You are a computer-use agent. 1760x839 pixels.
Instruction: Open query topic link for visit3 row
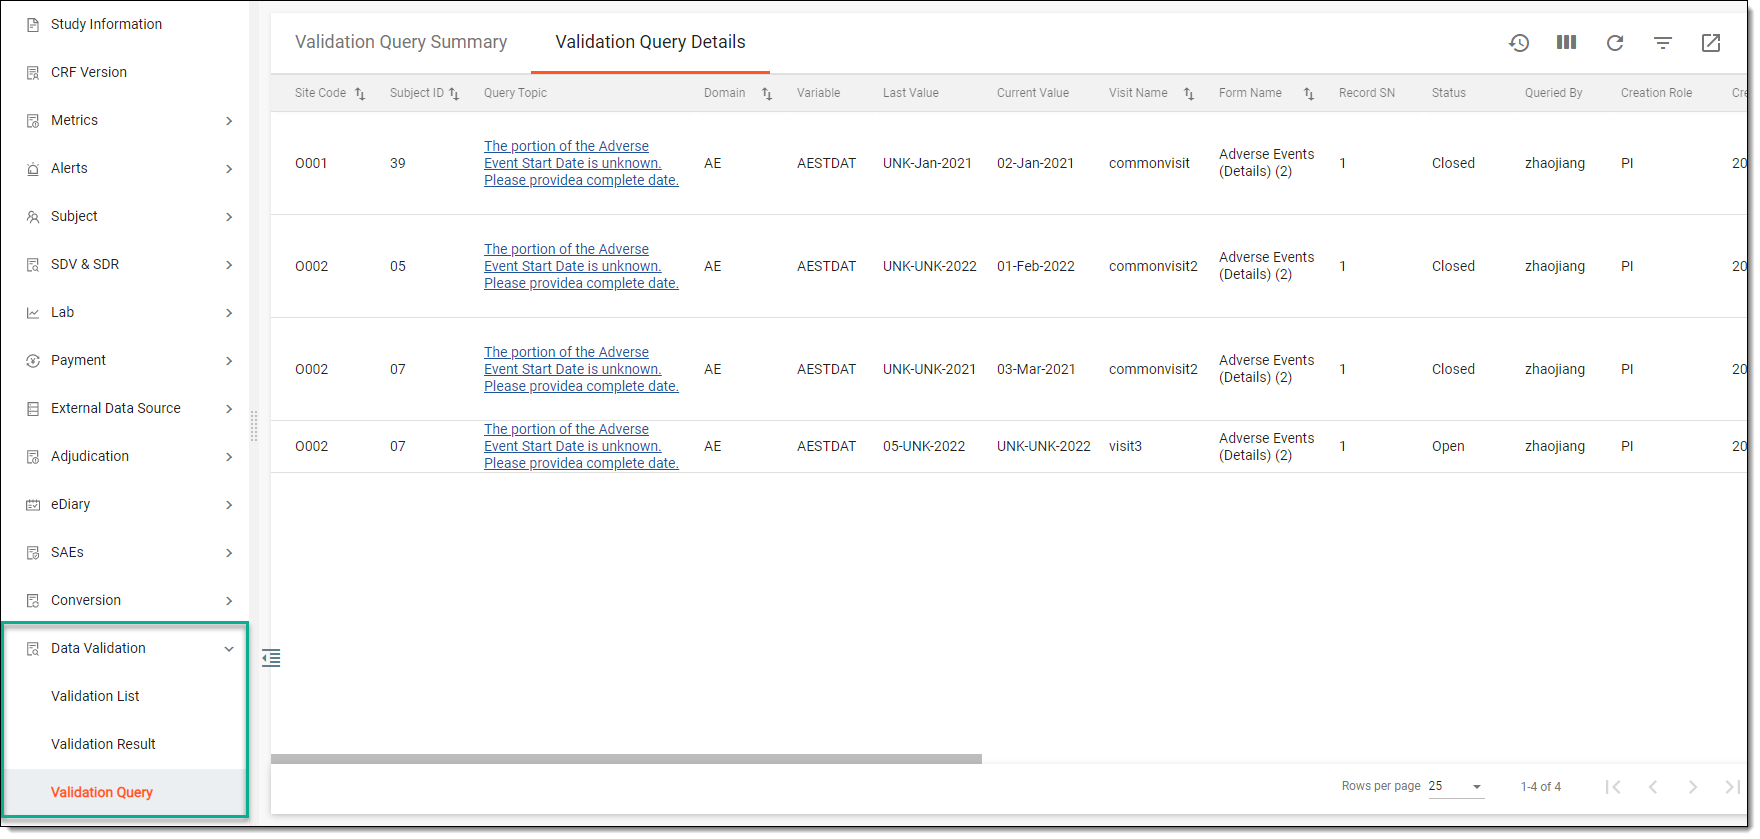click(x=581, y=446)
